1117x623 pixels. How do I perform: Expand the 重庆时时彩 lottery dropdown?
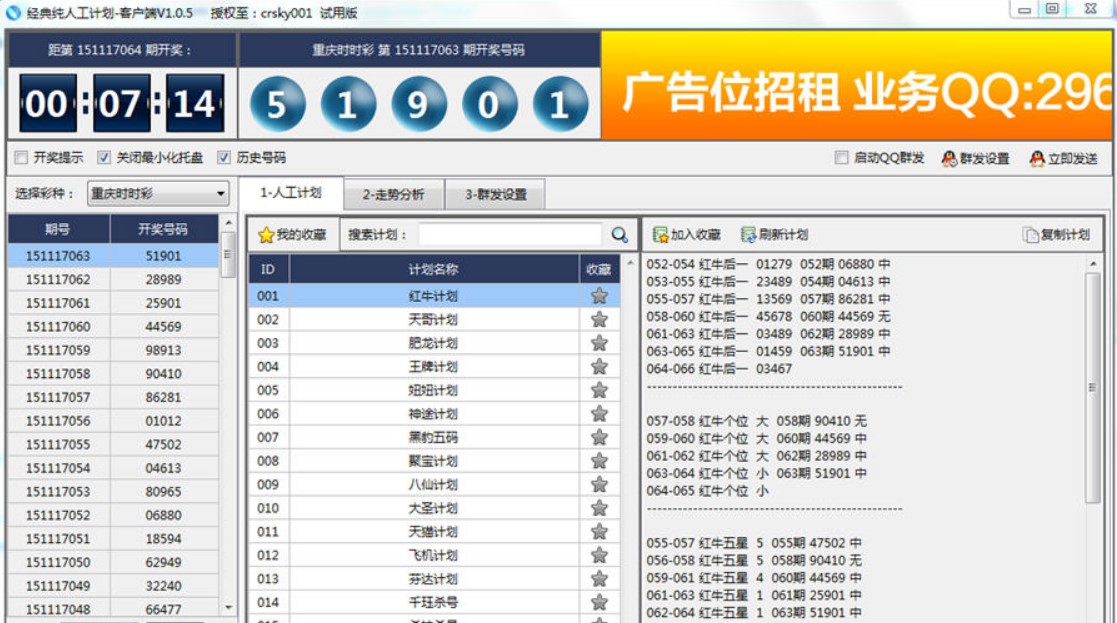(221, 194)
